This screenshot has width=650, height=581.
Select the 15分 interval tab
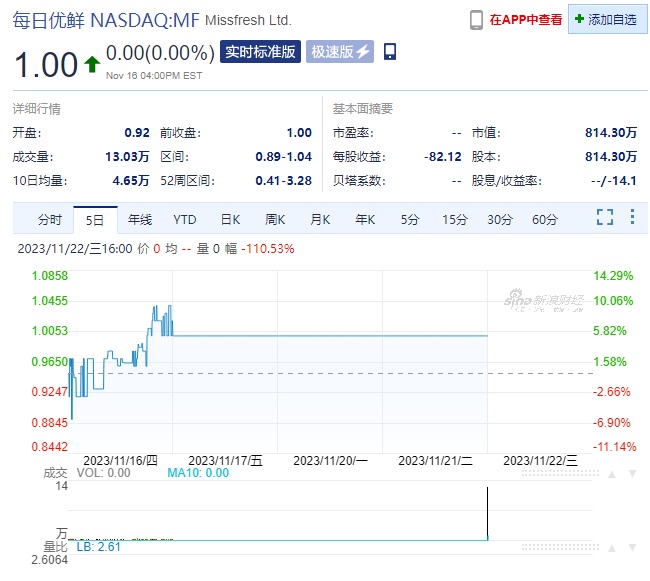pyautogui.click(x=455, y=219)
